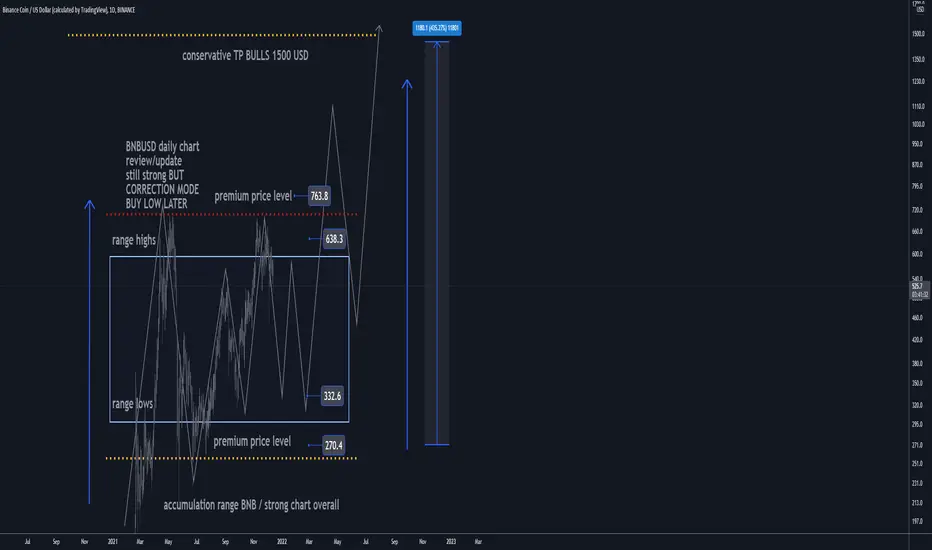Click the 380.0 price axis label
The width and height of the screenshot is (932, 550).
pyautogui.click(x=917, y=363)
